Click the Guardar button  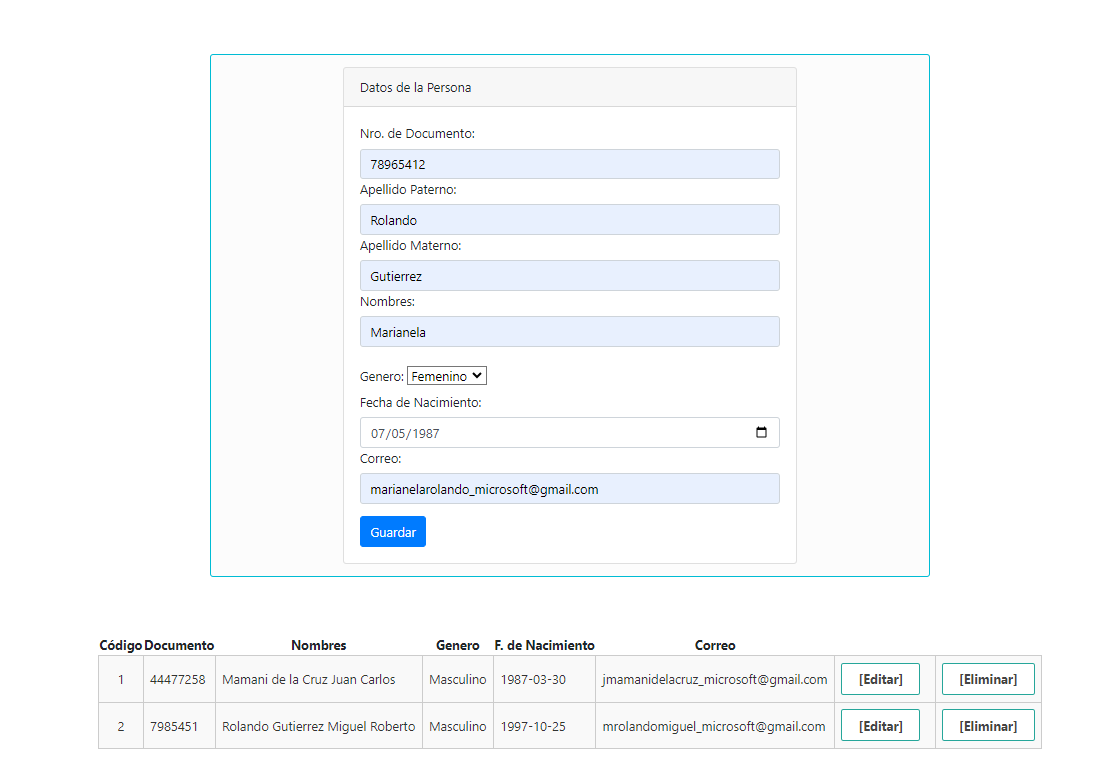tap(392, 532)
